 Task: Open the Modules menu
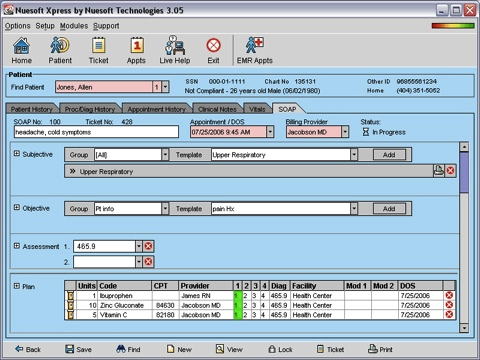pos(74,26)
